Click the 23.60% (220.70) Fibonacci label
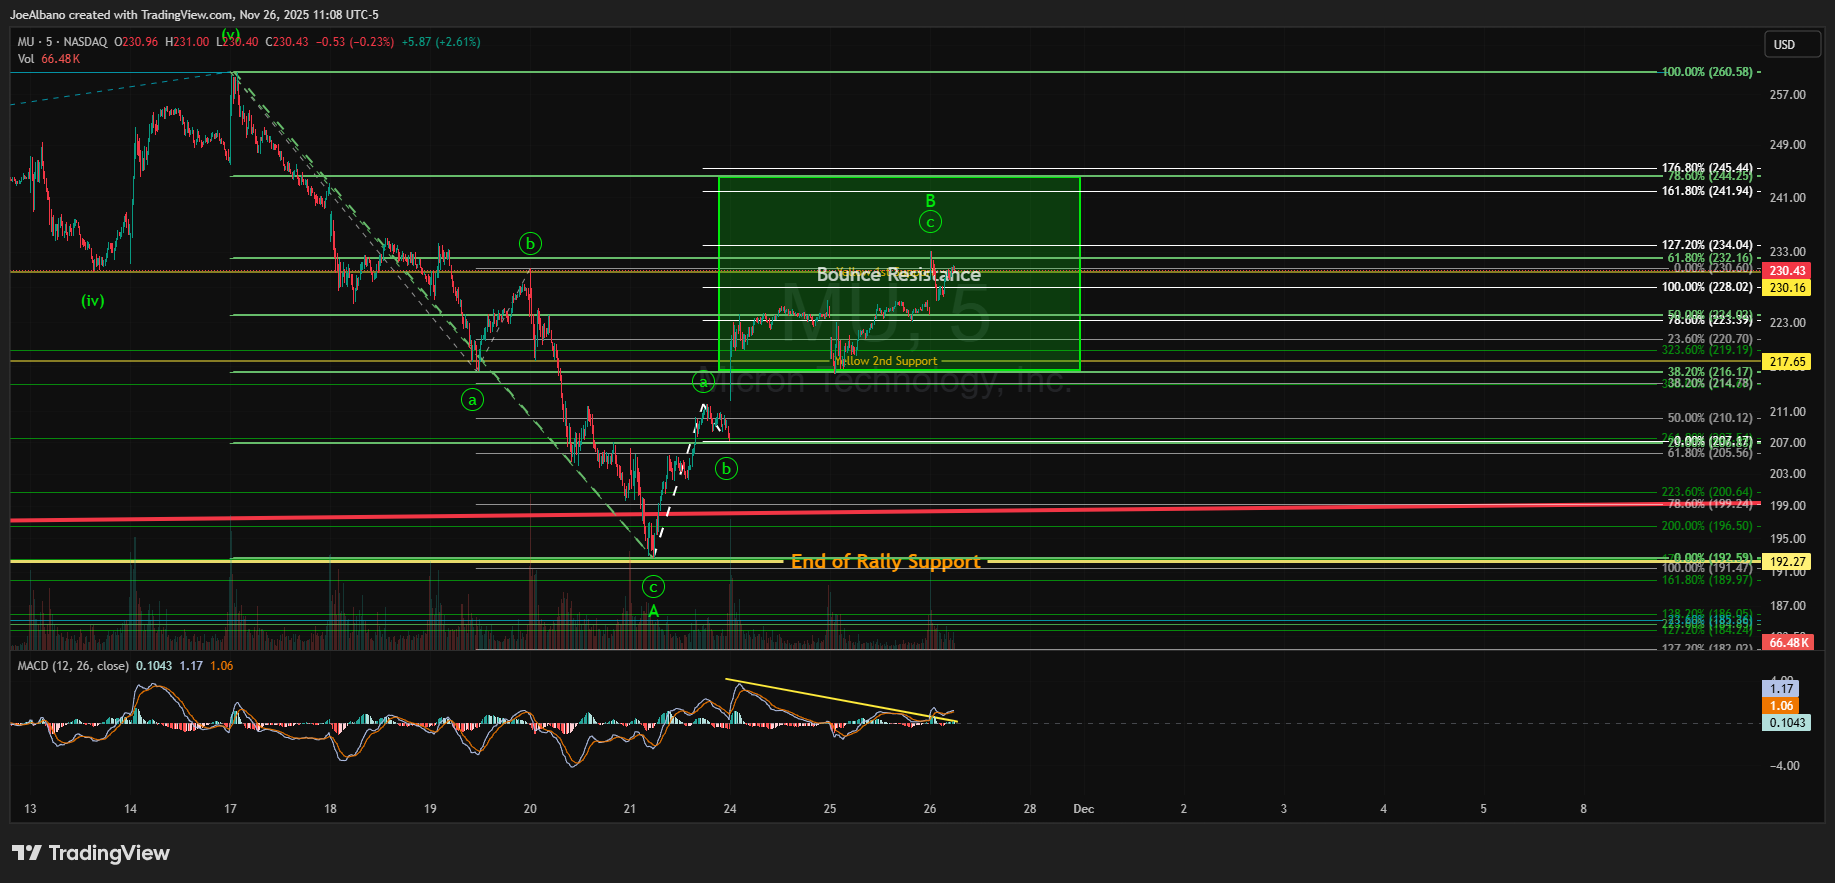This screenshot has width=1835, height=883. click(x=1710, y=340)
